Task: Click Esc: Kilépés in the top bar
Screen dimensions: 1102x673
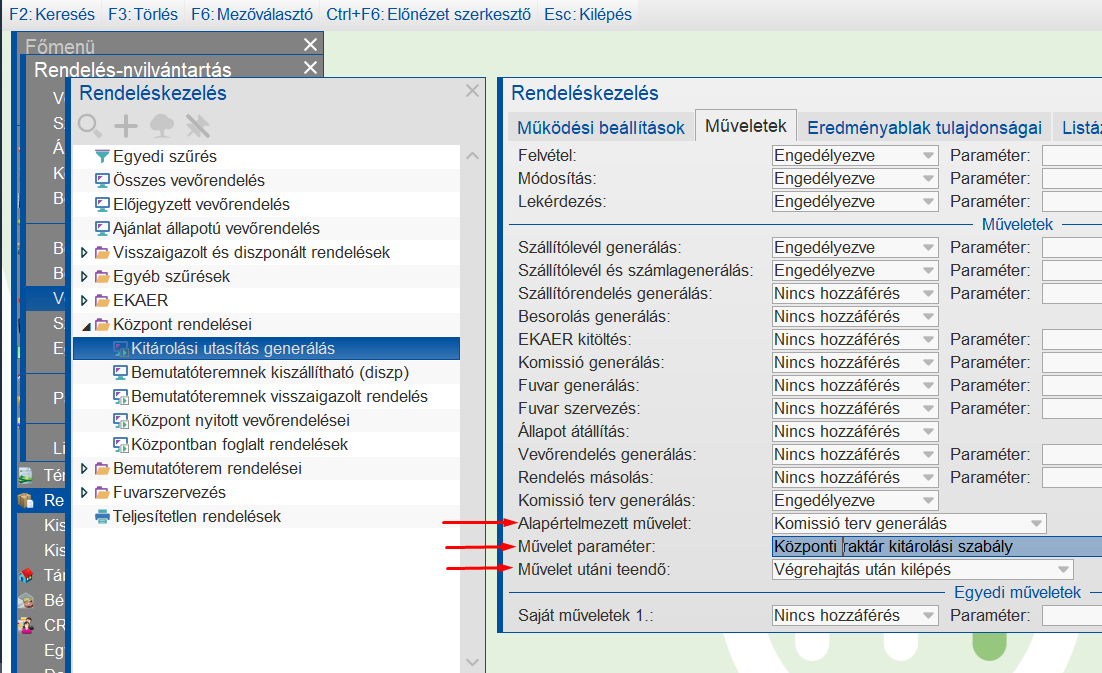Action: point(588,15)
